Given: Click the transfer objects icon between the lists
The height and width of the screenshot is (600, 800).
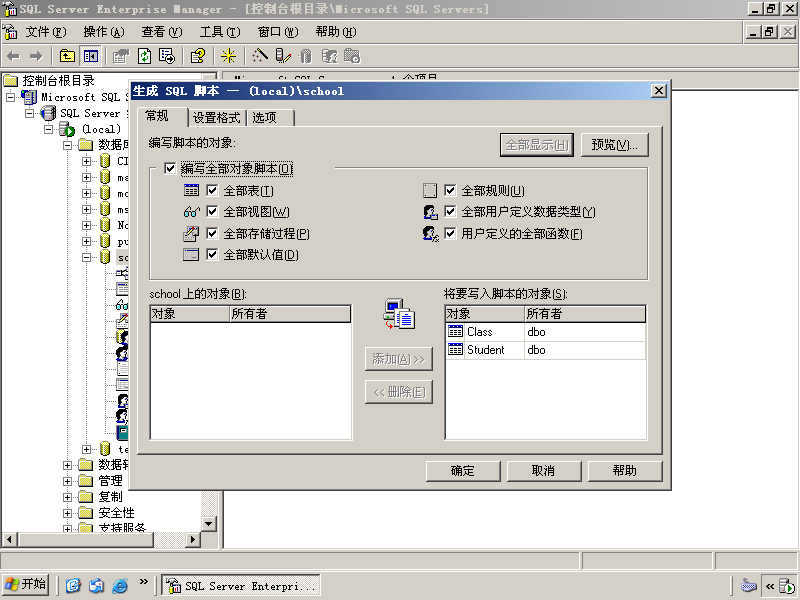Looking at the screenshot, I should click(x=399, y=314).
